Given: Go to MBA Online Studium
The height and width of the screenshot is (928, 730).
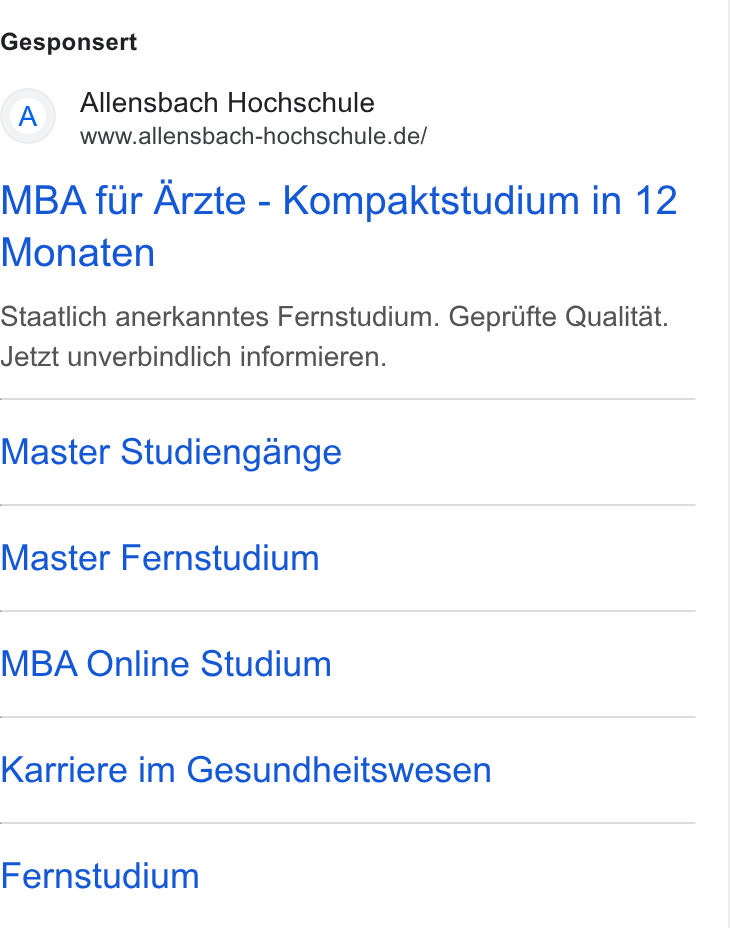Looking at the screenshot, I should coord(166,663).
